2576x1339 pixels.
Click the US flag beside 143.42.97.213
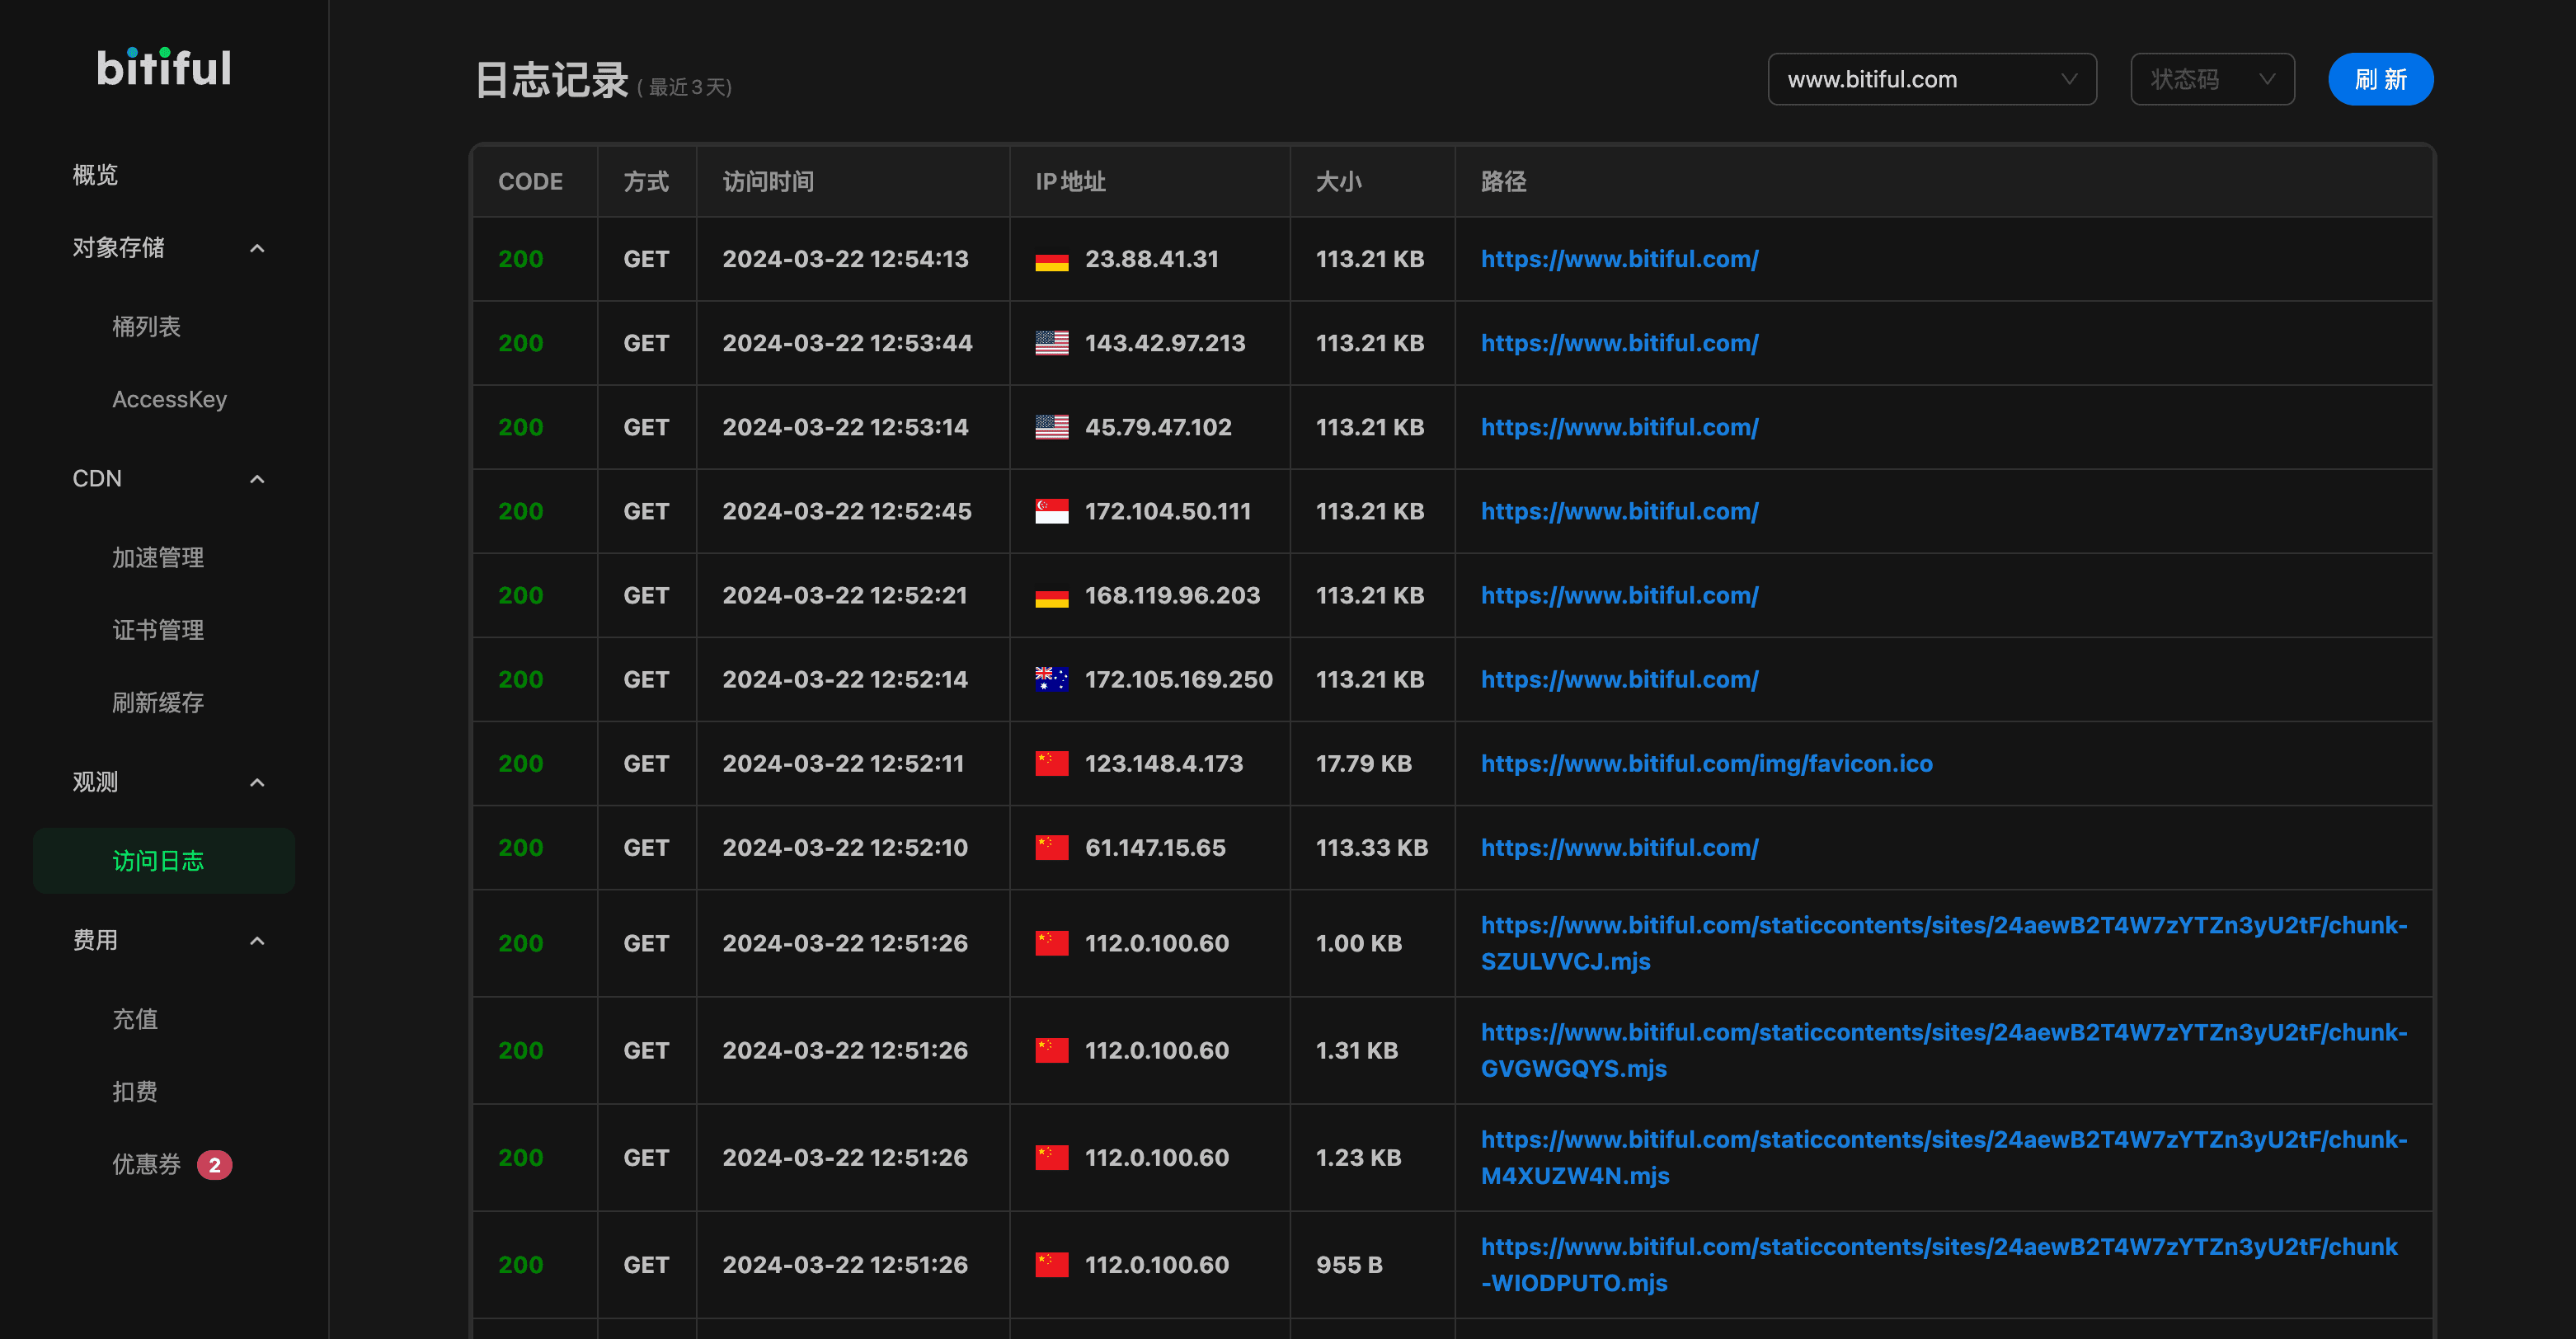click(1051, 343)
